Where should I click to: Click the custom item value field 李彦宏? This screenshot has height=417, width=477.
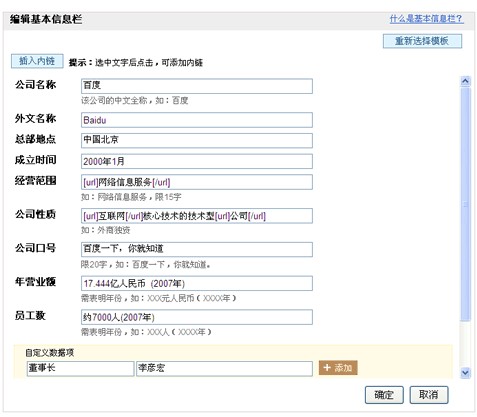(x=224, y=369)
